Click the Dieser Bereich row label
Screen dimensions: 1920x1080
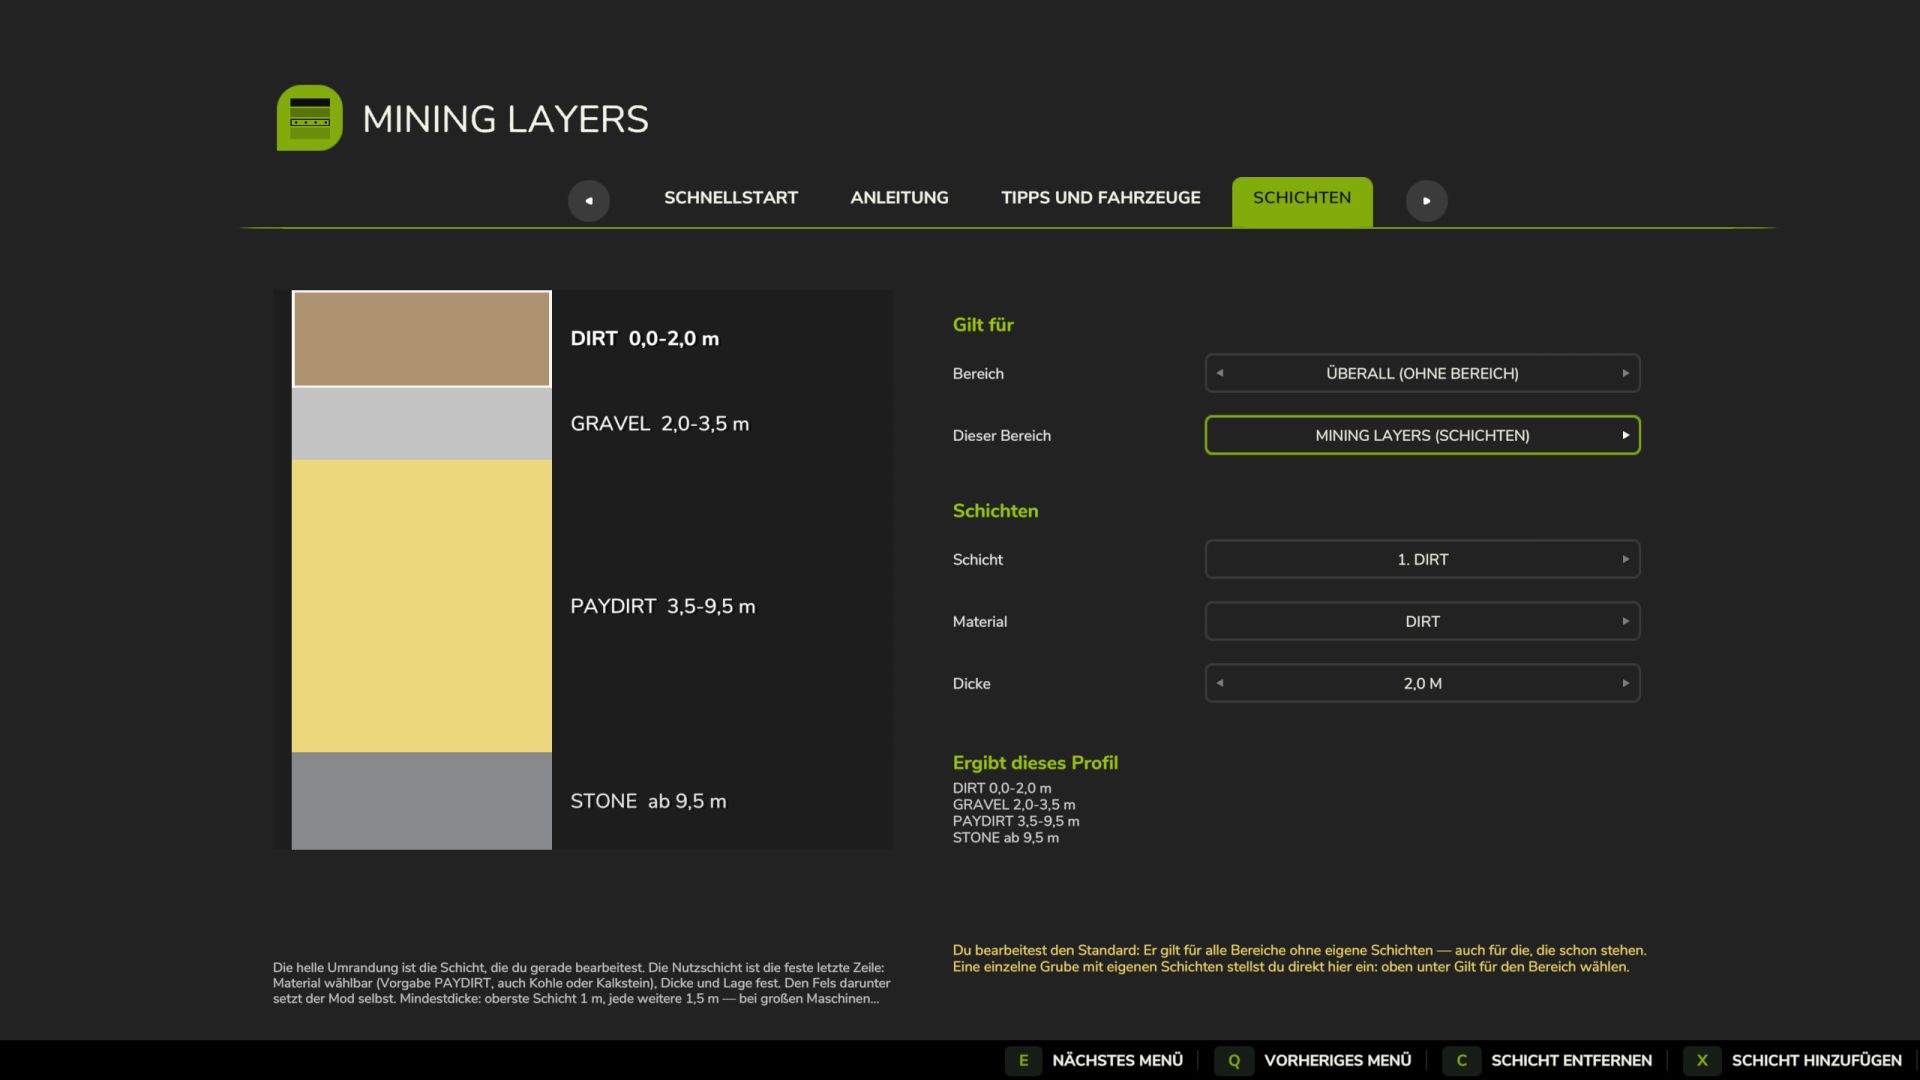coord(1001,436)
